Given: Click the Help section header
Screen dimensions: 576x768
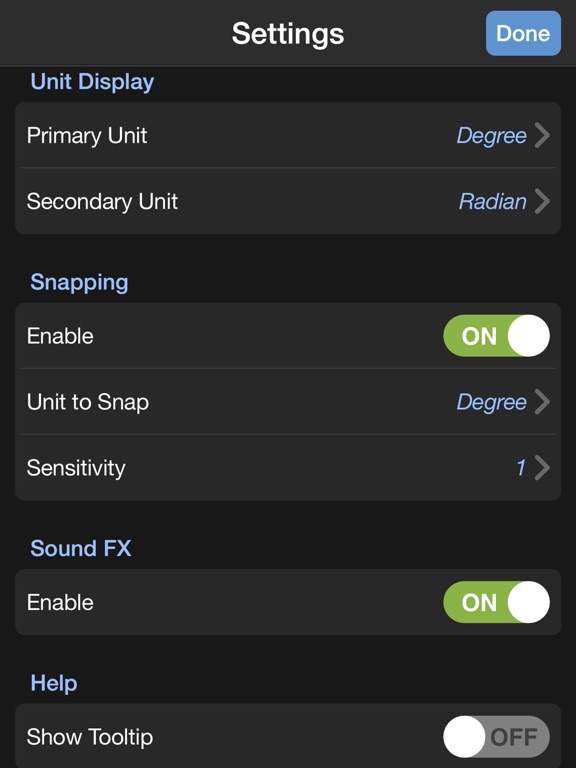Looking at the screenshot, I should pos(54,683).
